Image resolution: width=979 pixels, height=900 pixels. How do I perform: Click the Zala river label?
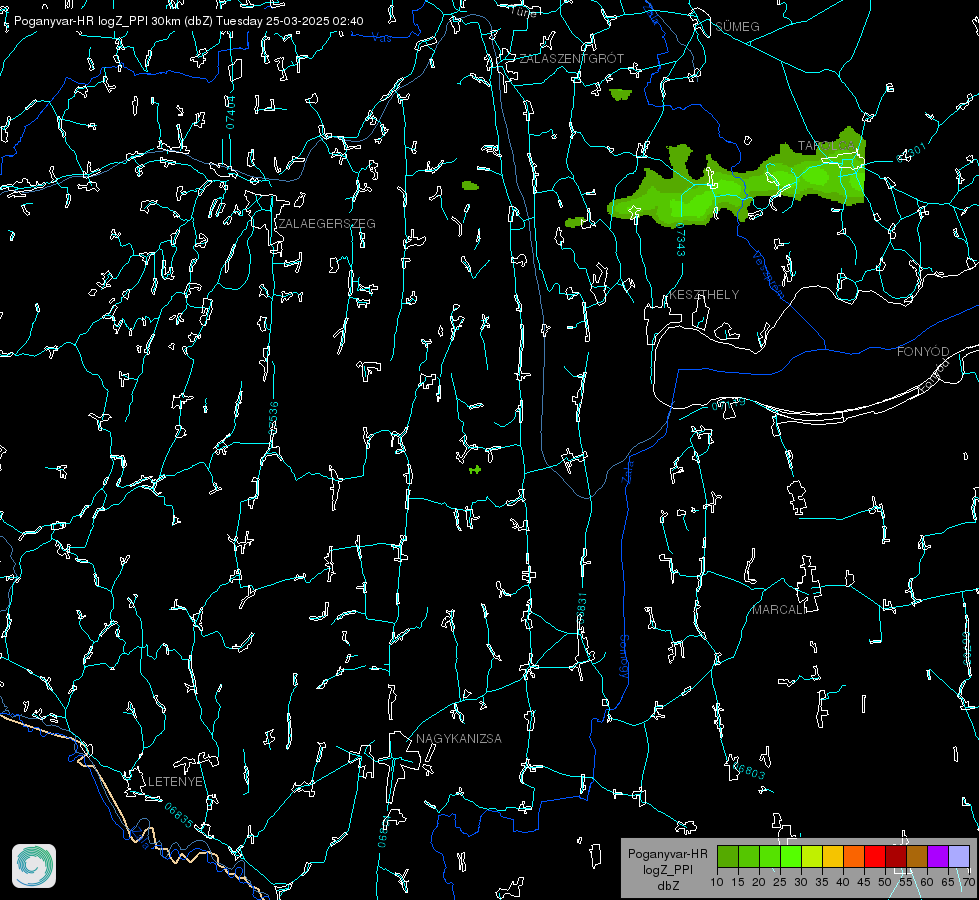[627, 471]
